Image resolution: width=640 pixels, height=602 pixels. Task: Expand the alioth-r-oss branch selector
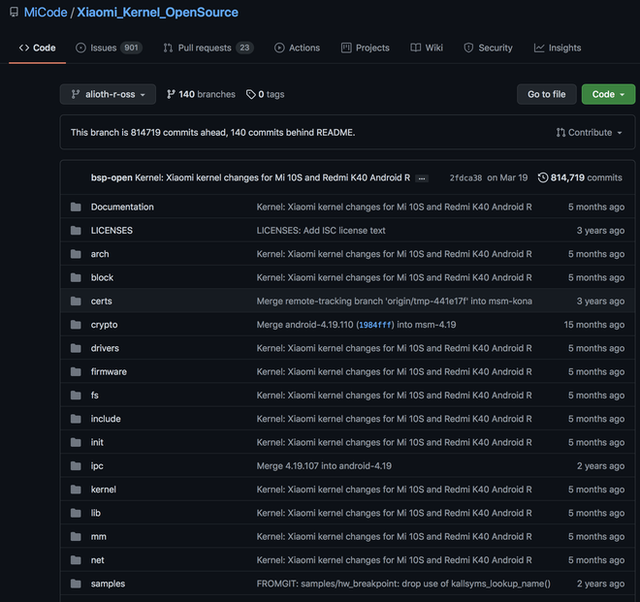point(108,94)
